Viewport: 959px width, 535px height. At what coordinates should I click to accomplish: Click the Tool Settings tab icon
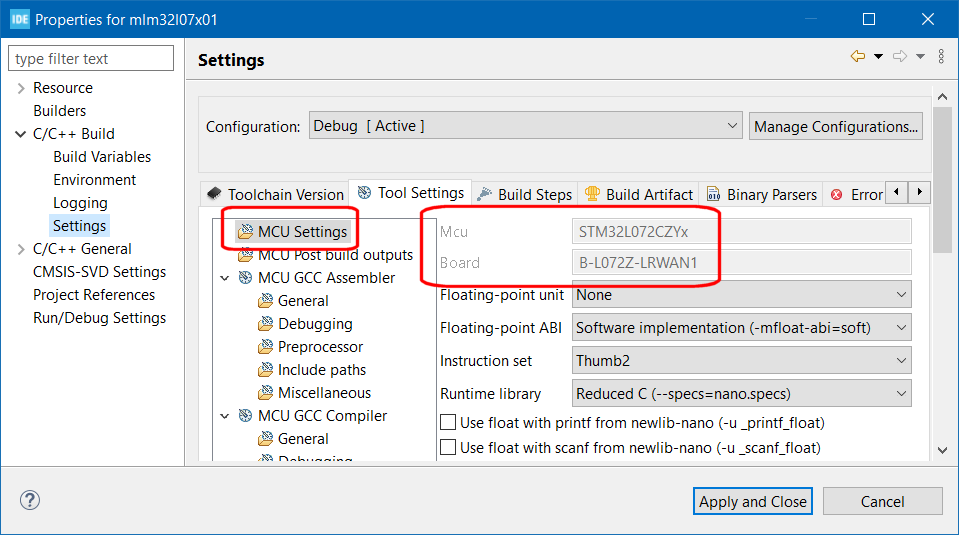[x=365, y=193]
